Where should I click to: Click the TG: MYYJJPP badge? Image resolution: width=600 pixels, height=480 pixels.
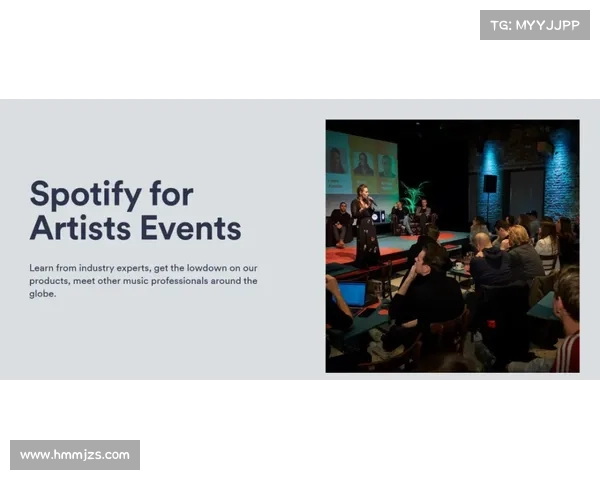[x=535, y=24]
